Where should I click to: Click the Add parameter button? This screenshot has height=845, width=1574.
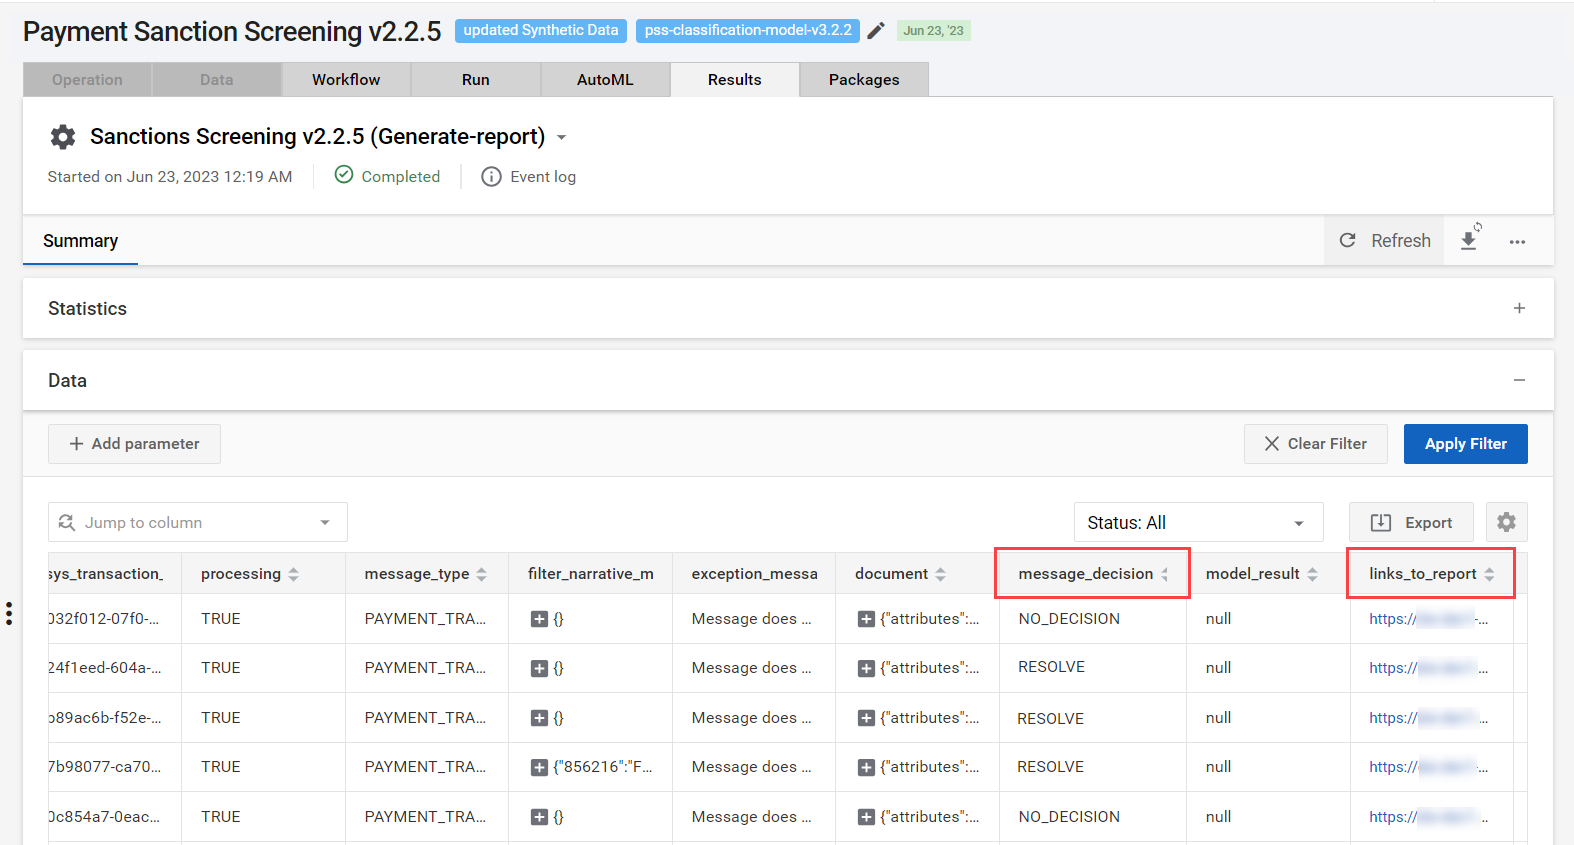[134, 444]
